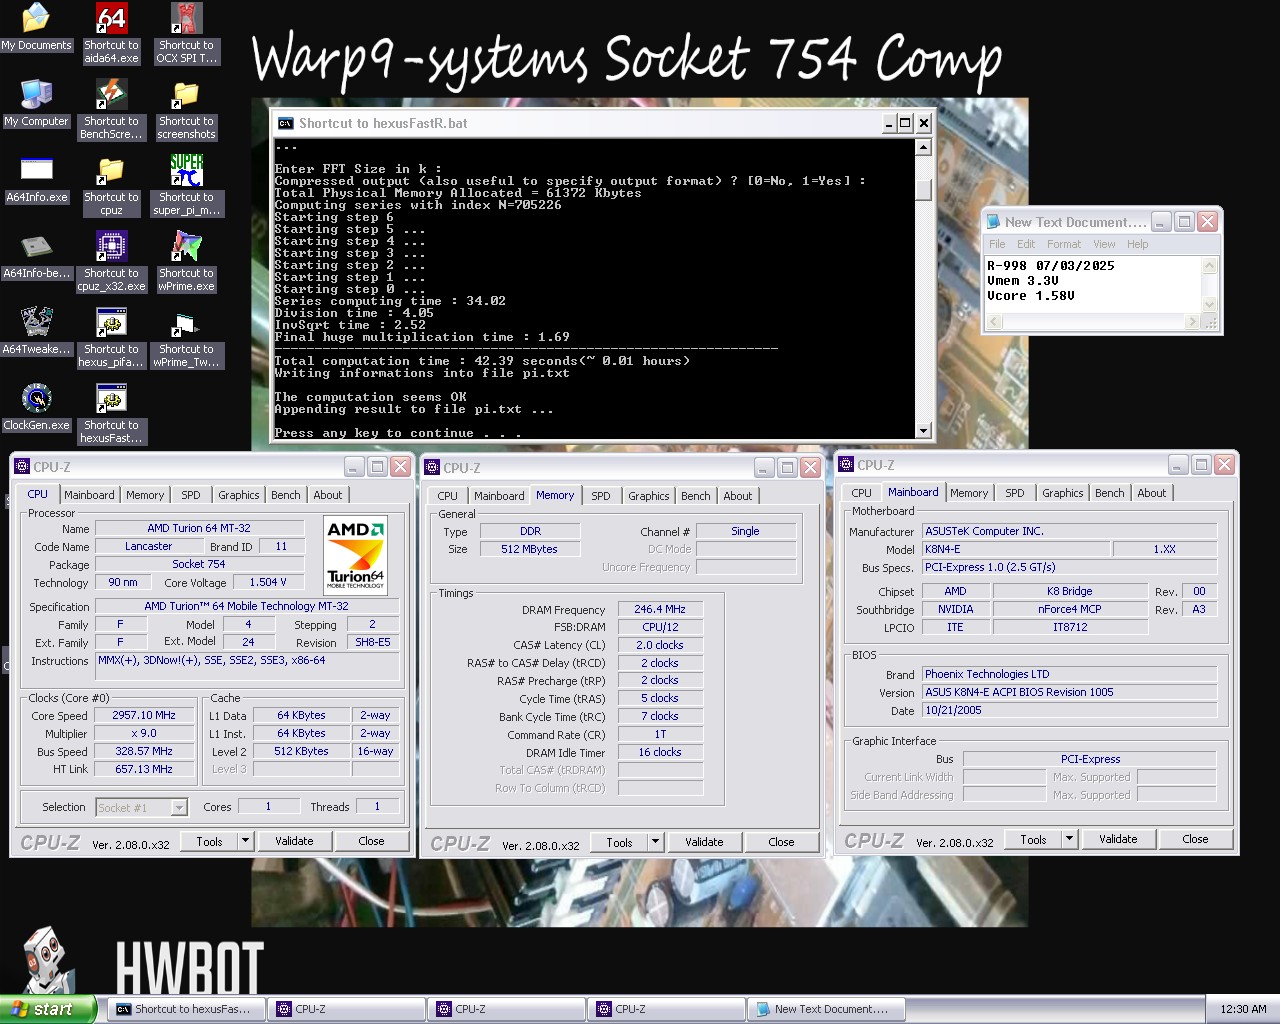Click the K8N4-E model field

tap(1014, 549)
